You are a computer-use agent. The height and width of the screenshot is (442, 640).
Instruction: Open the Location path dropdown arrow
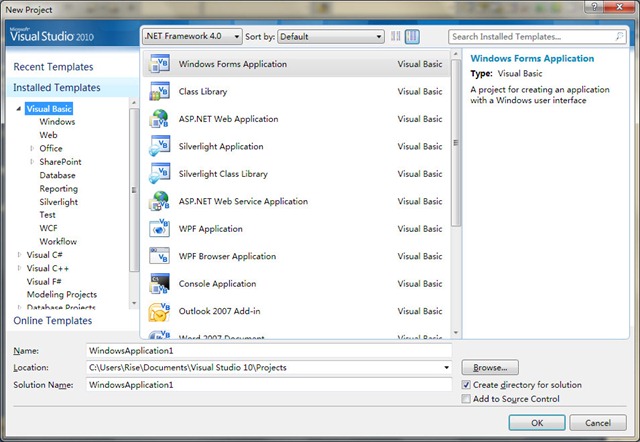[x=447, y=367]
